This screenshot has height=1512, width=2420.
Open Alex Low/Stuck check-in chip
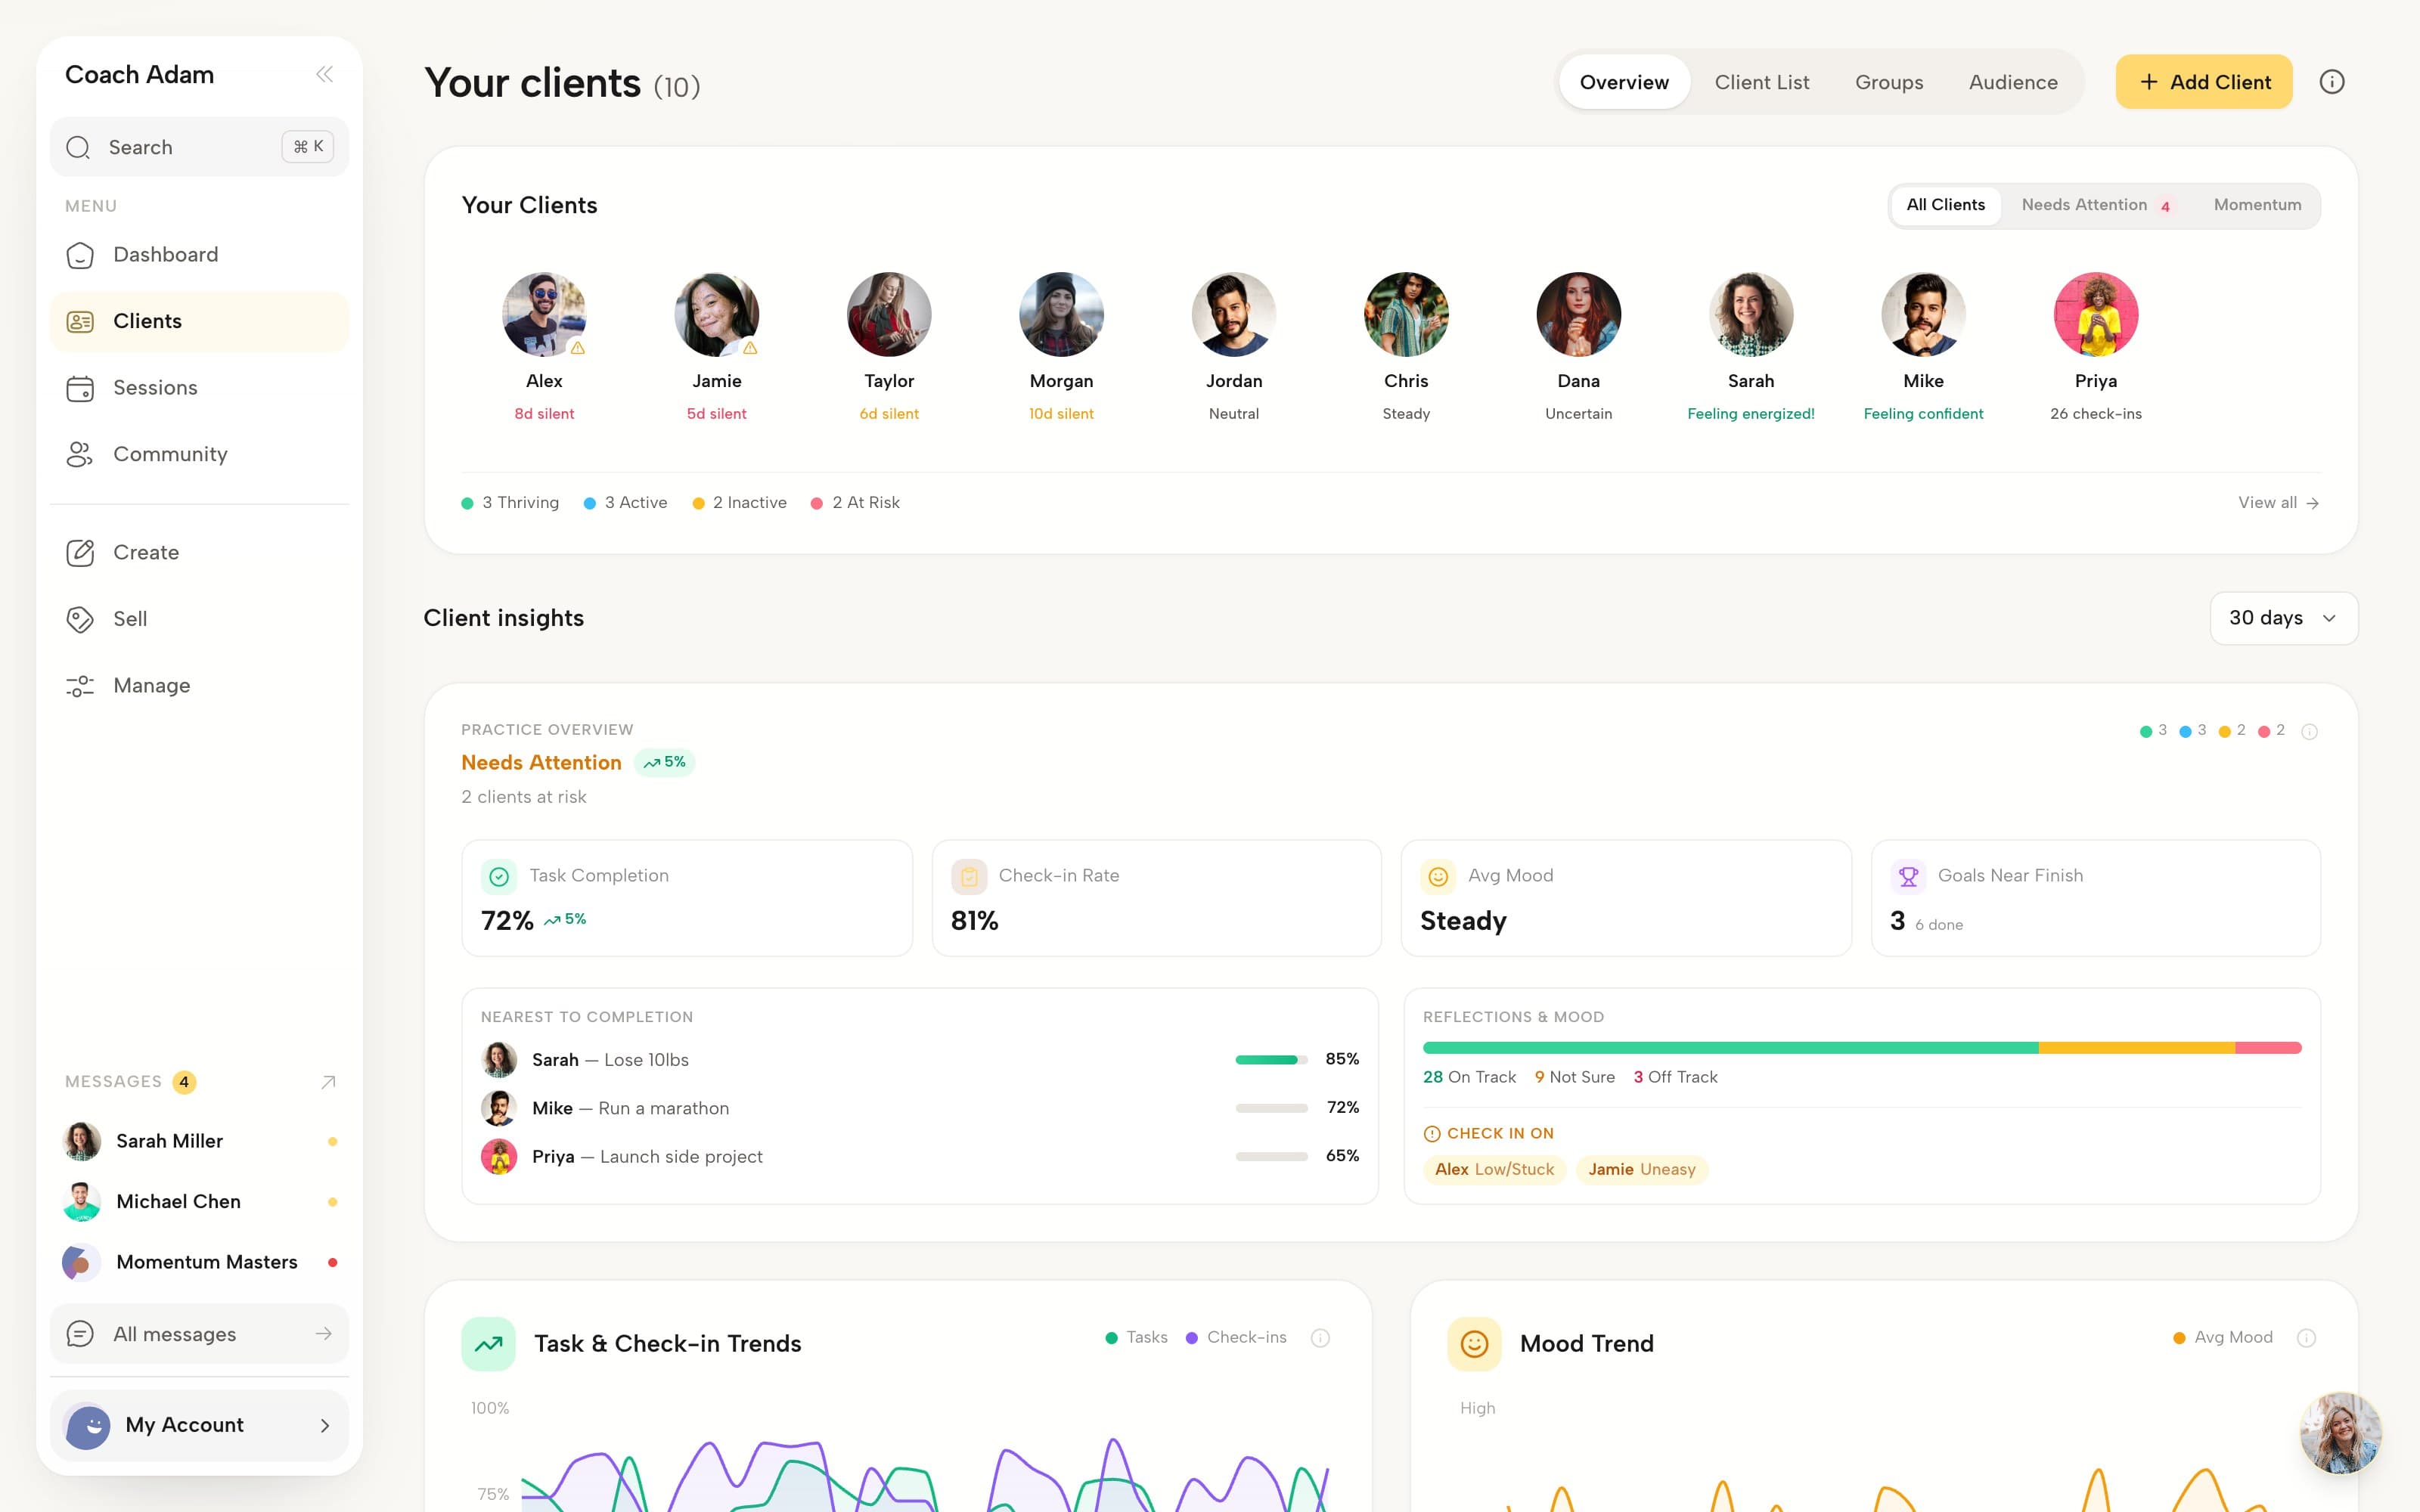(1494, 1170)
